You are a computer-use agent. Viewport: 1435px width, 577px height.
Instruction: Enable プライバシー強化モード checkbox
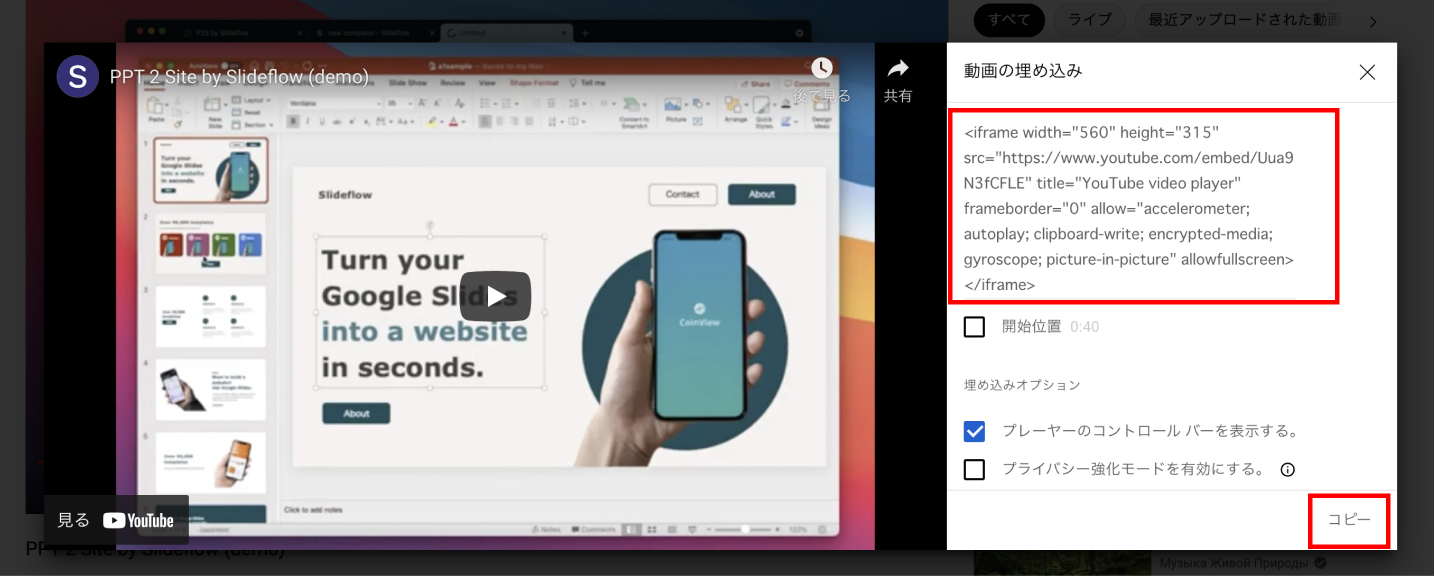(974, 469)
